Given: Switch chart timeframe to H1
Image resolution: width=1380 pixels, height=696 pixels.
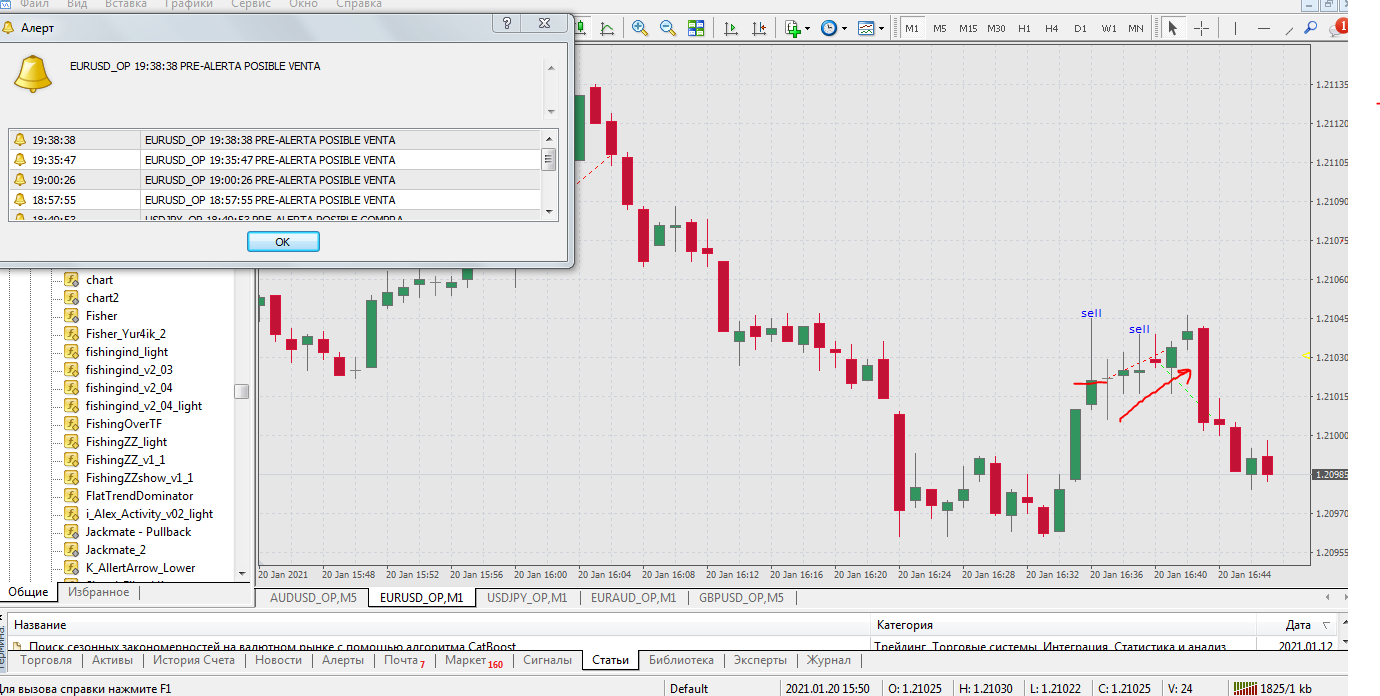Looking at the screenshot, I should point(1024,28).
